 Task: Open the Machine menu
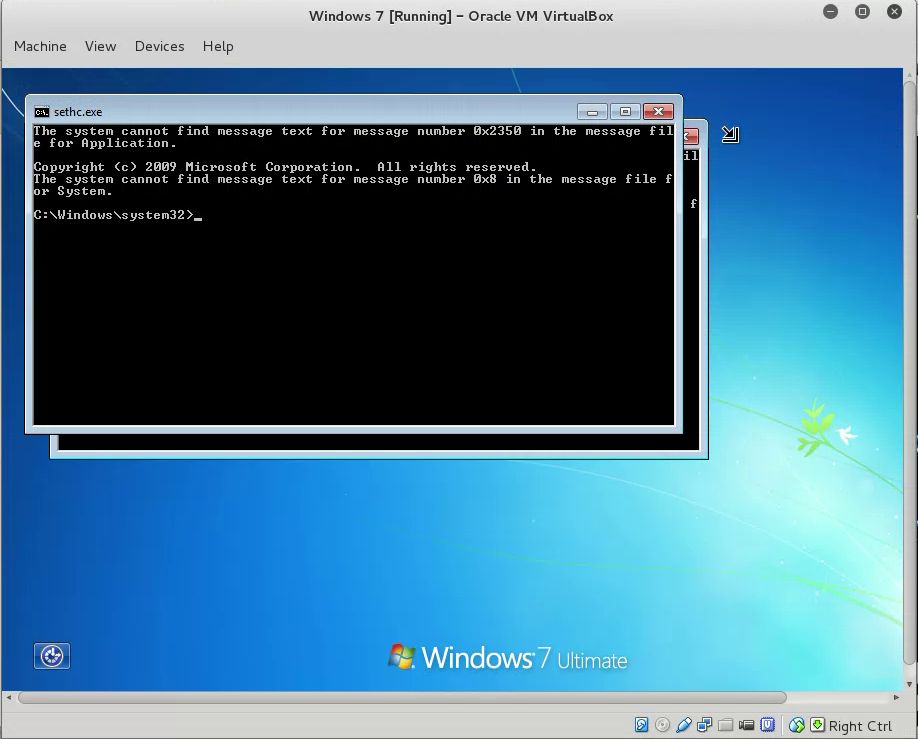click(40, 46)
